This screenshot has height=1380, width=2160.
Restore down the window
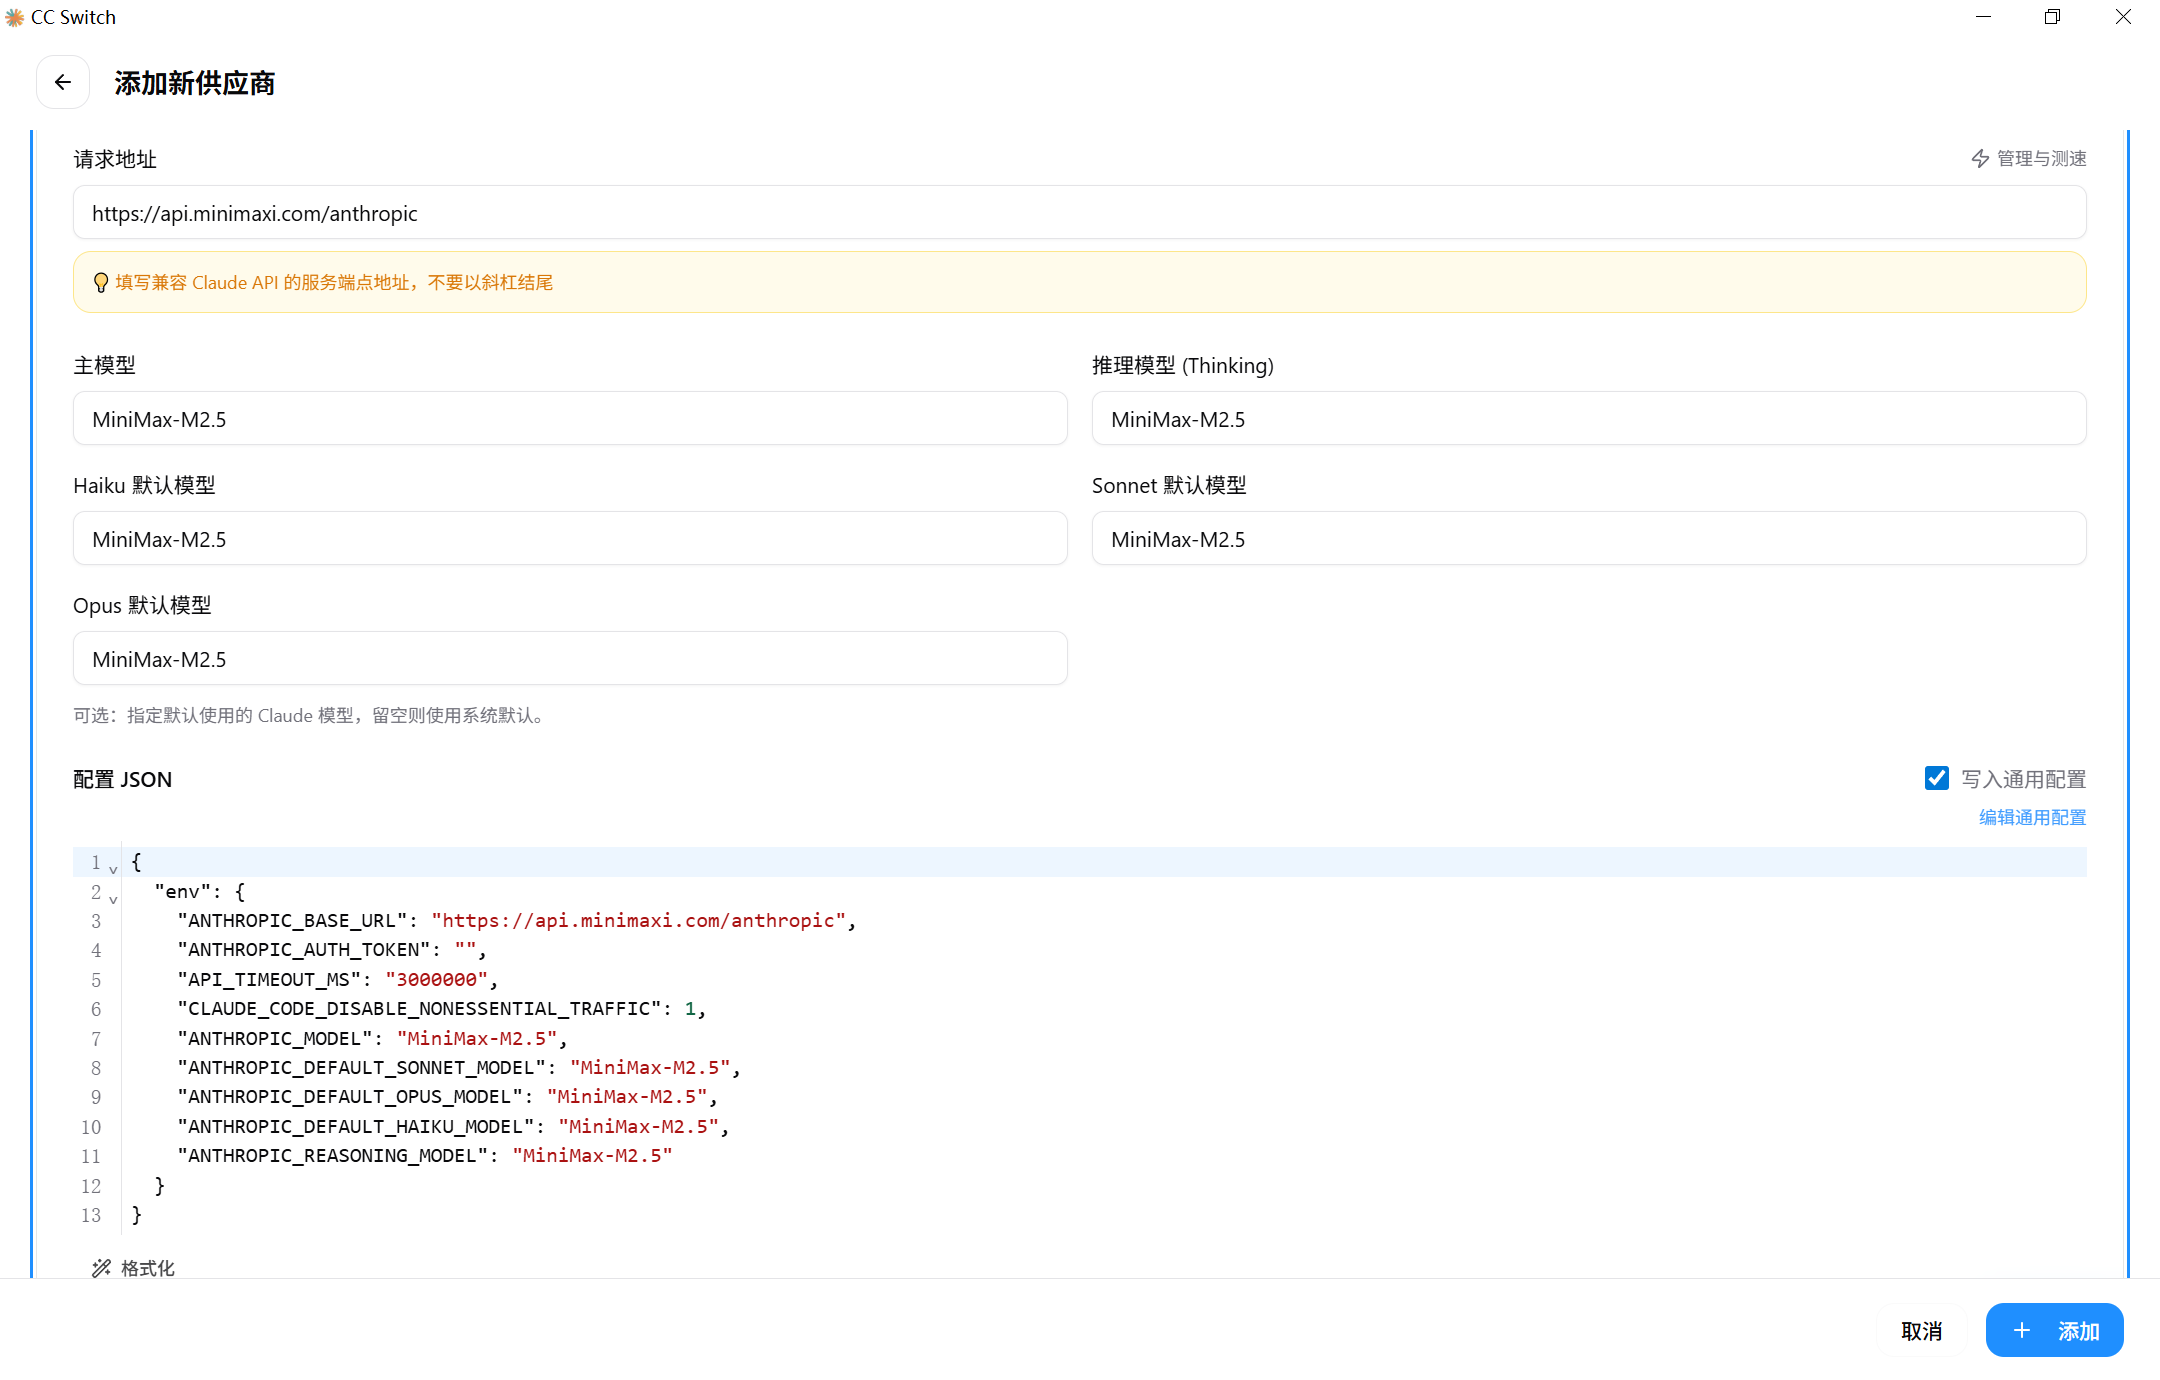(x=2052, y=17)
